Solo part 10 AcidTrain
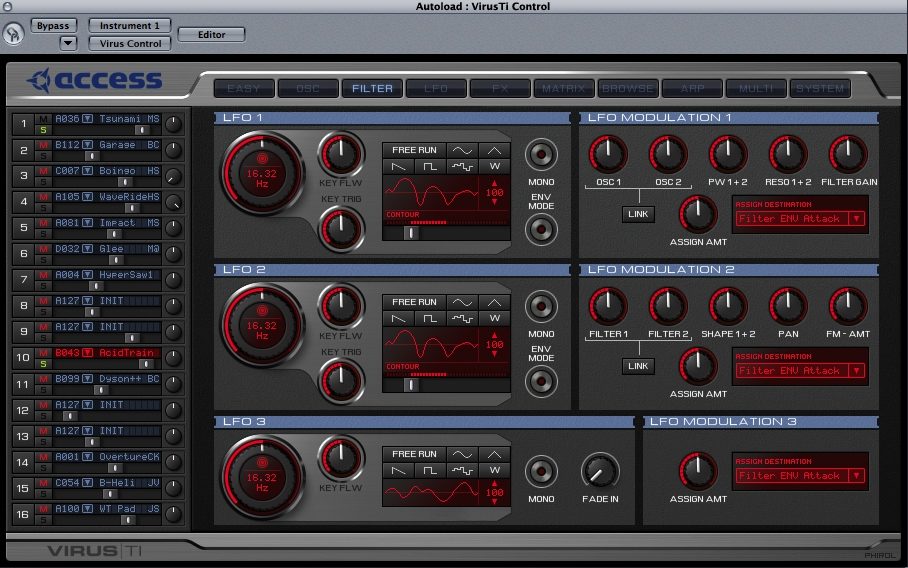This screenshot has height=568, width=908. 43,364
